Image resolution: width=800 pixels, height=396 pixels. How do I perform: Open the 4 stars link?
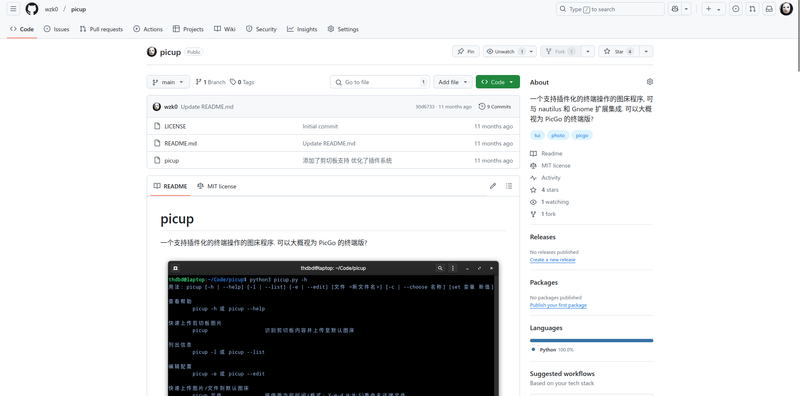(x=544, y=190)
